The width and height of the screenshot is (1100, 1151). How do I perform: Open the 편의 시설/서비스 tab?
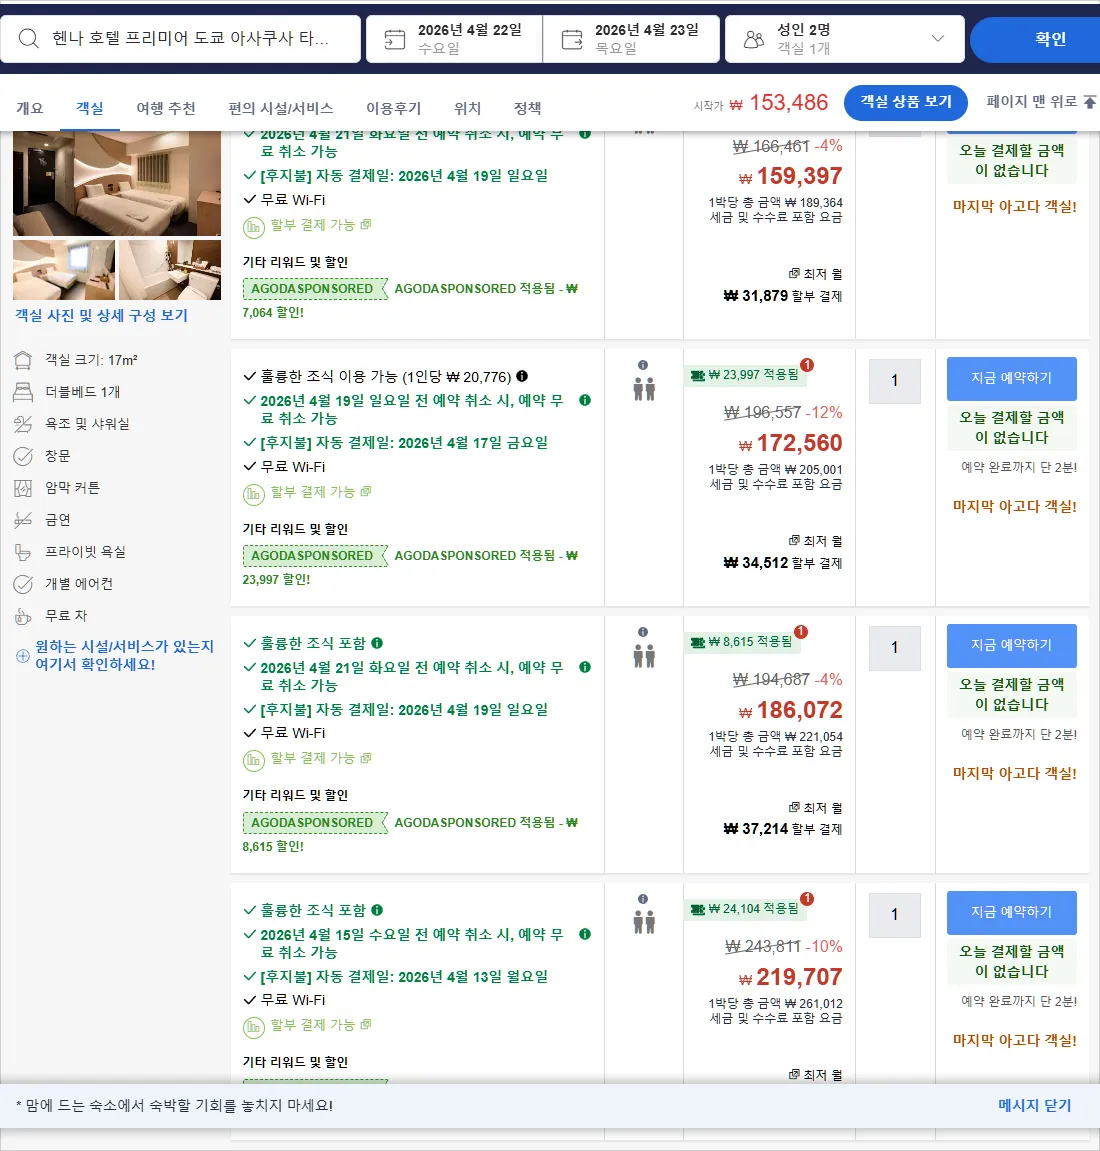280,108
